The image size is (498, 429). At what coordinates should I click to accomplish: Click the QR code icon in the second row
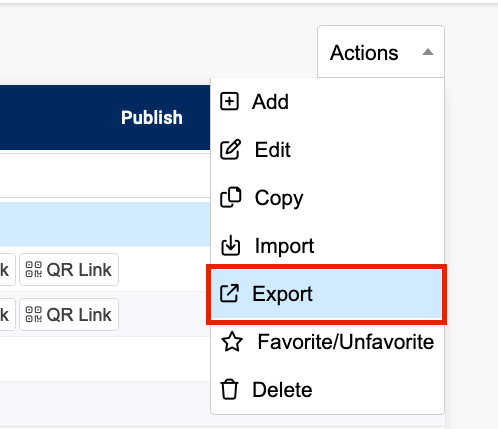point(34,314)
